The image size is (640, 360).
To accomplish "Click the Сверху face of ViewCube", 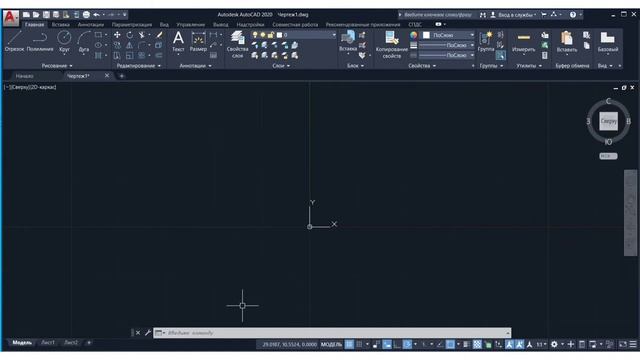I will click(608, 121).
